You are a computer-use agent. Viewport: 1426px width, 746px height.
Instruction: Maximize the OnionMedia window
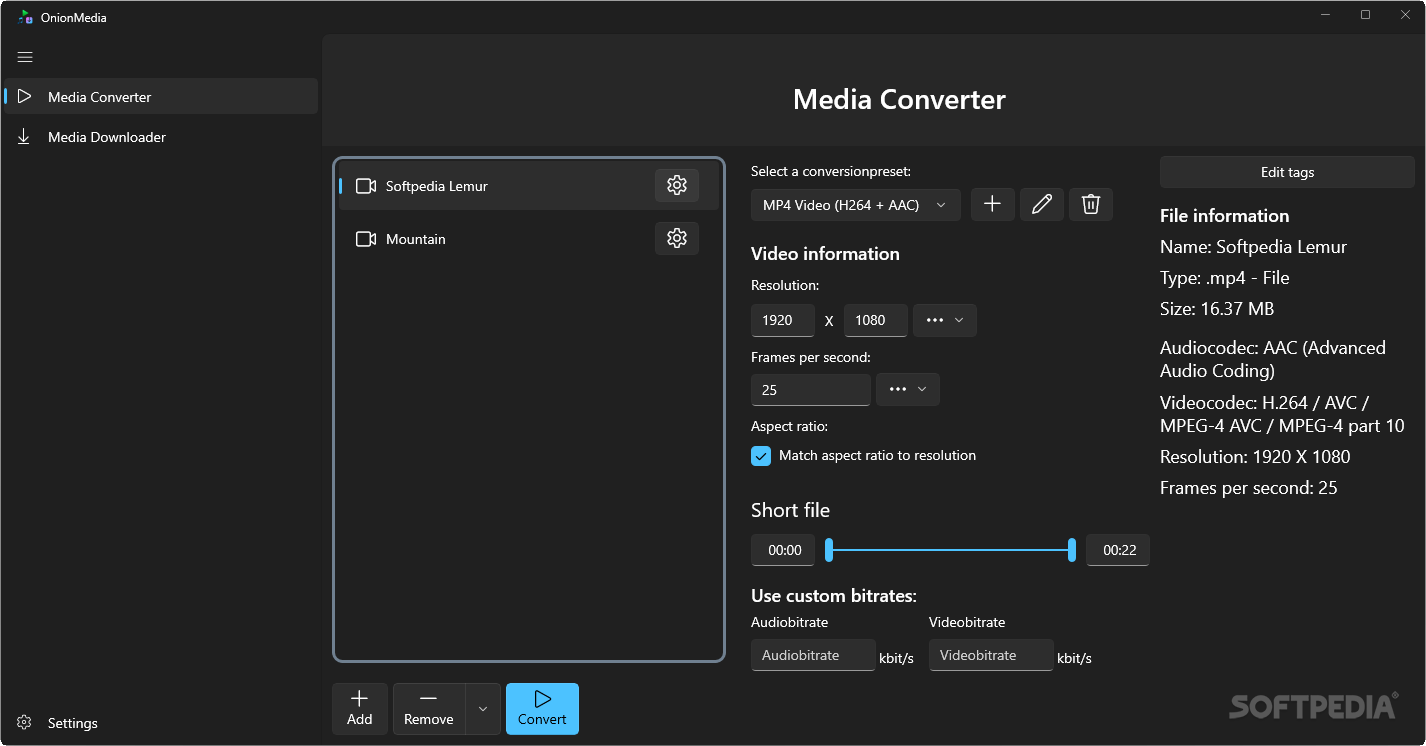tap(1365, 15)
